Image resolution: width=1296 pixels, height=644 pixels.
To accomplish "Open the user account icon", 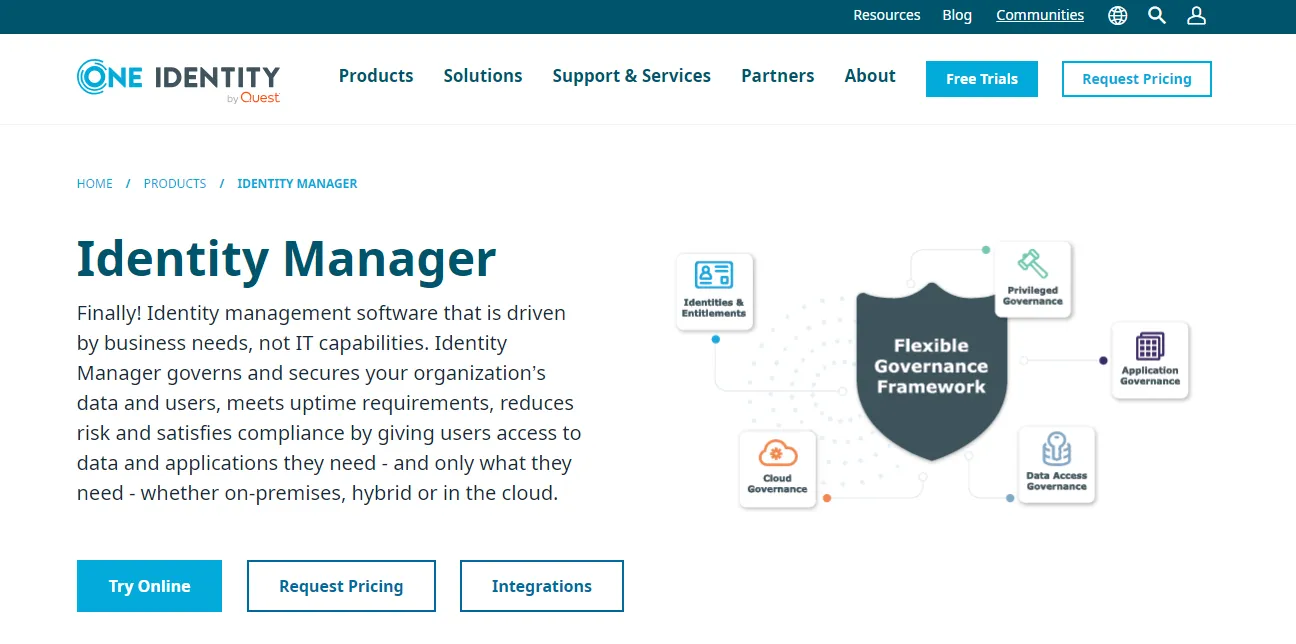I will (x=1196, y=16).
